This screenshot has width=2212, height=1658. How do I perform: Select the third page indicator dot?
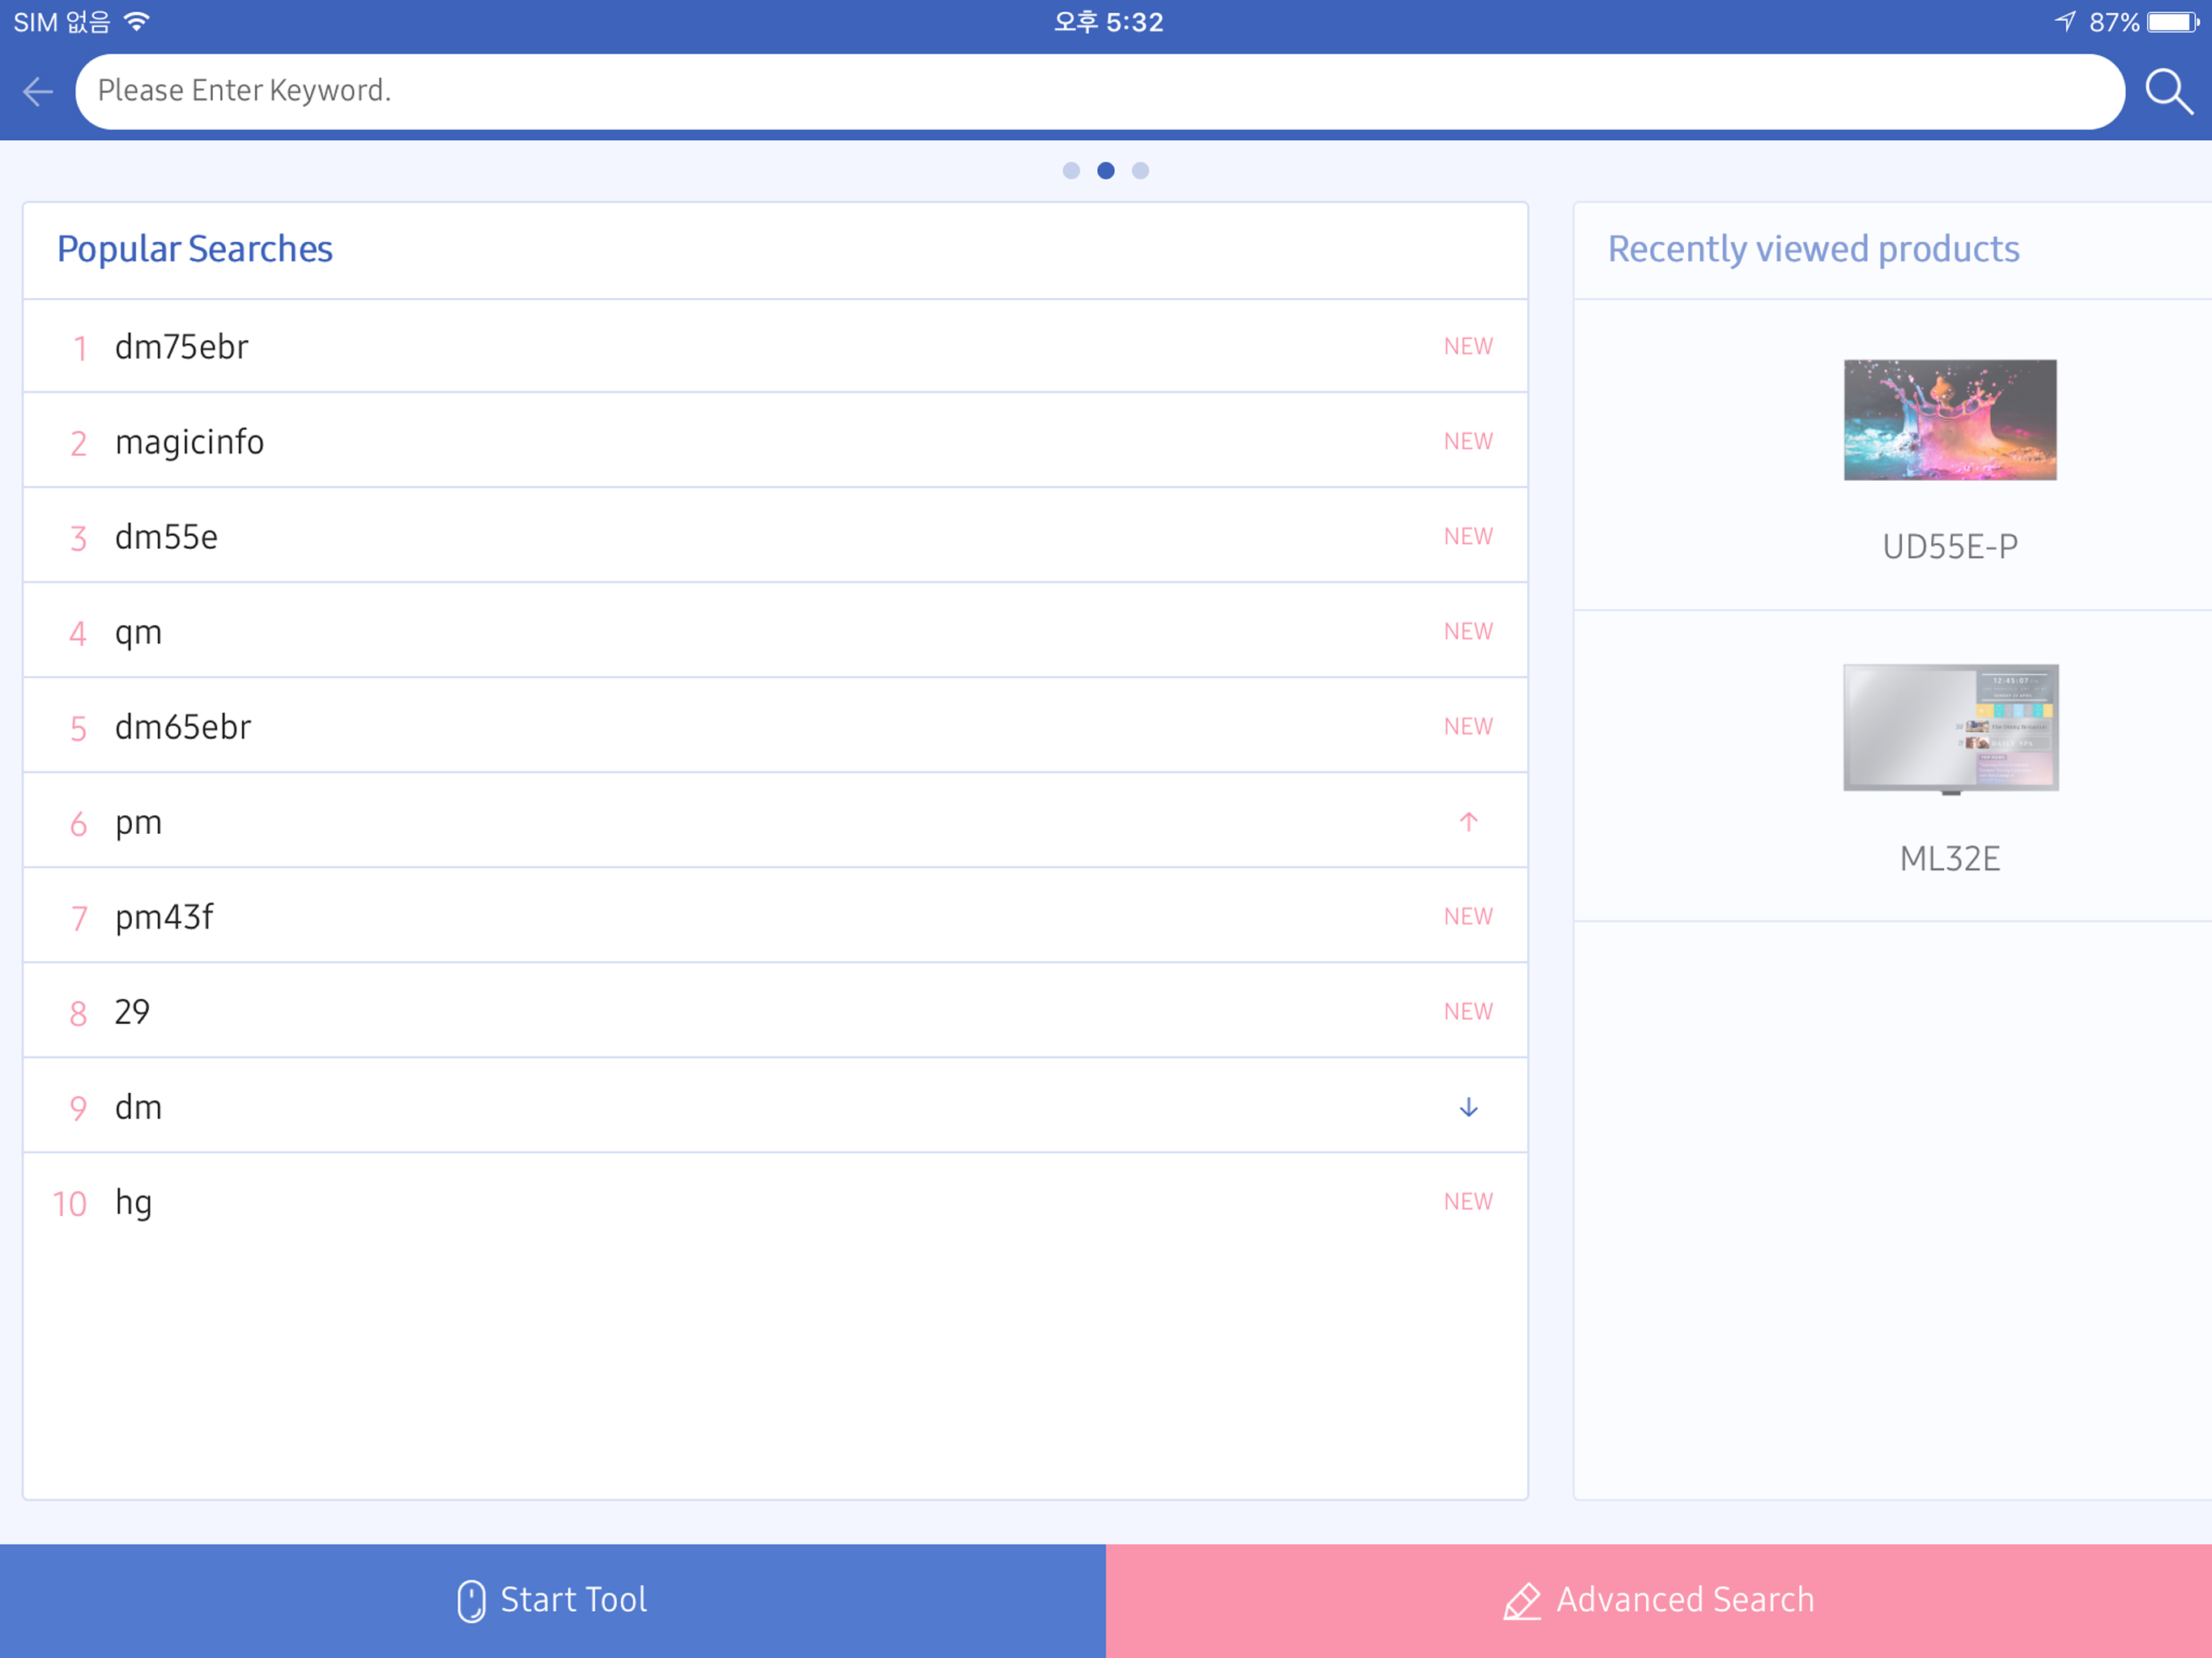click(1140, 171)
